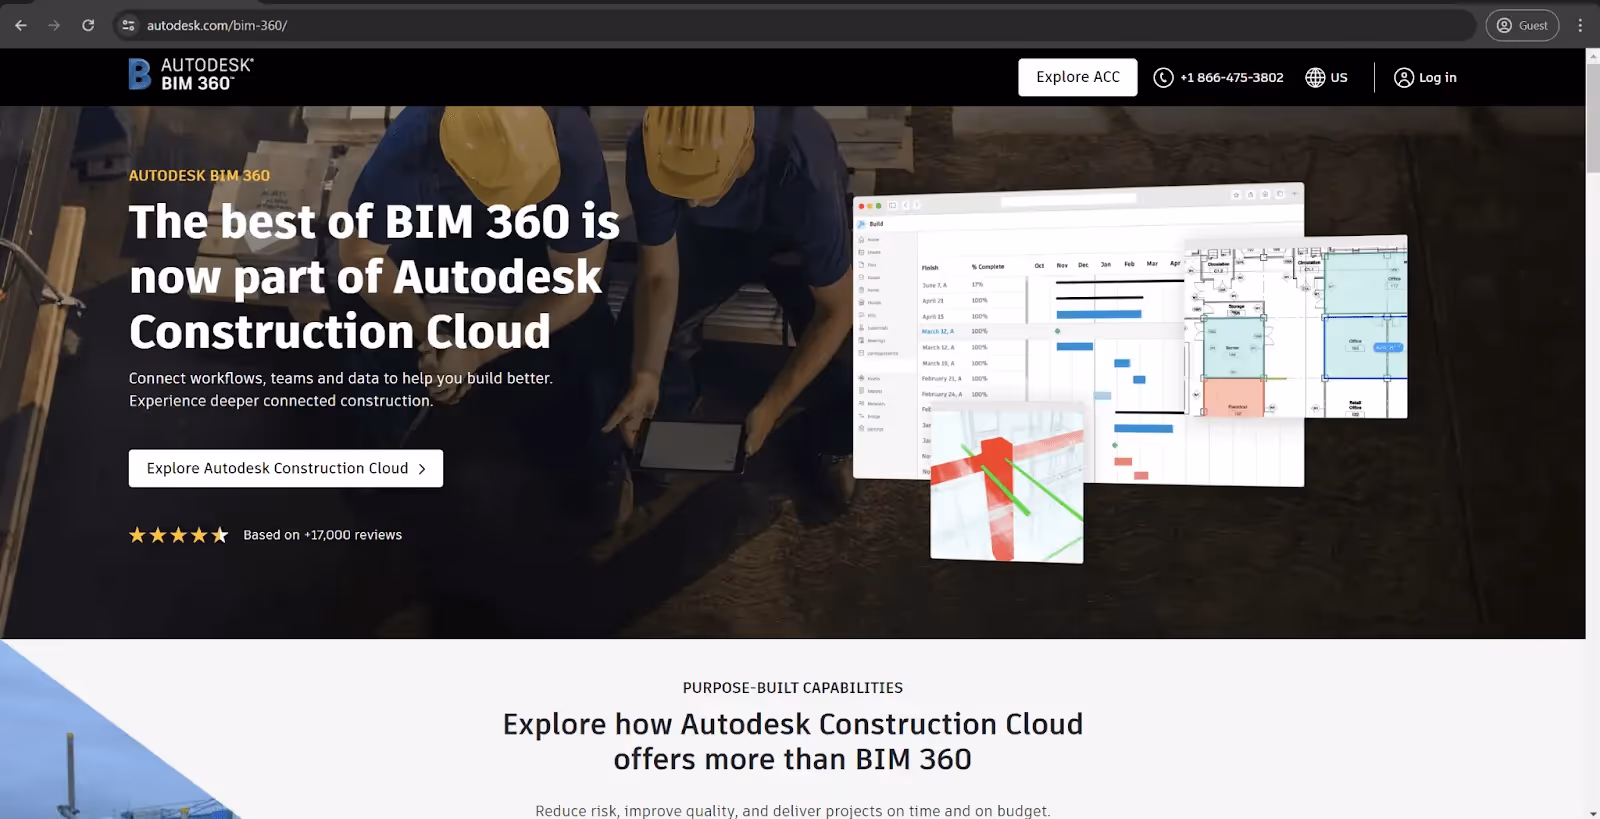1600x819 pixels.
Task: Open site information icon in address bar
Action: tap(128, 25)
